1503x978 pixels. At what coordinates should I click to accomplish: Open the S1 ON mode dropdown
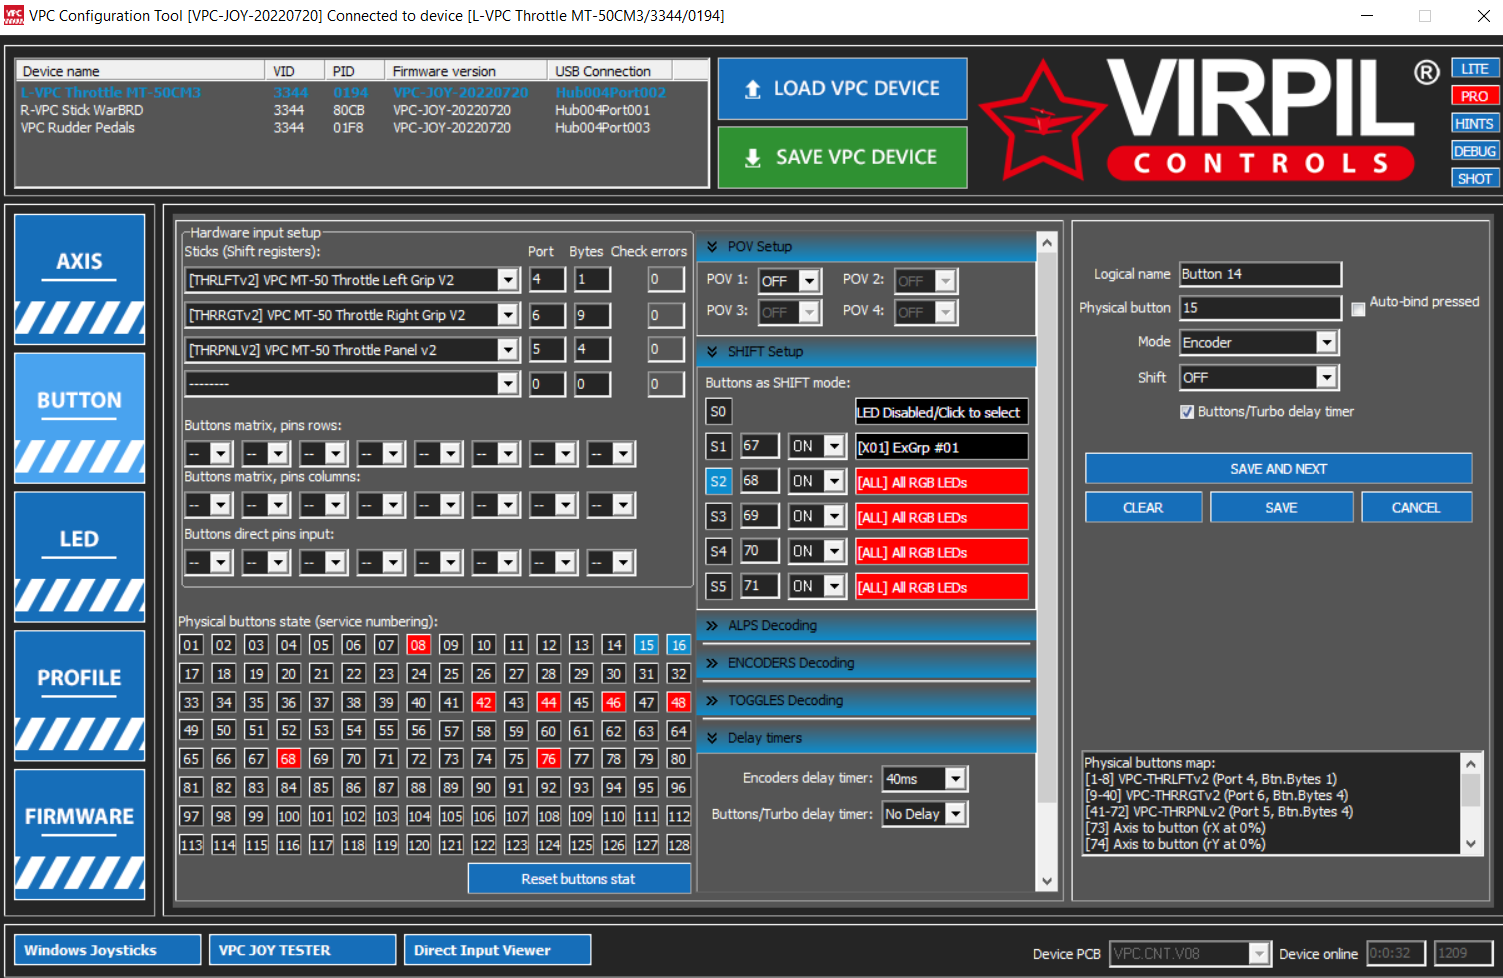(x=835, y=447)
